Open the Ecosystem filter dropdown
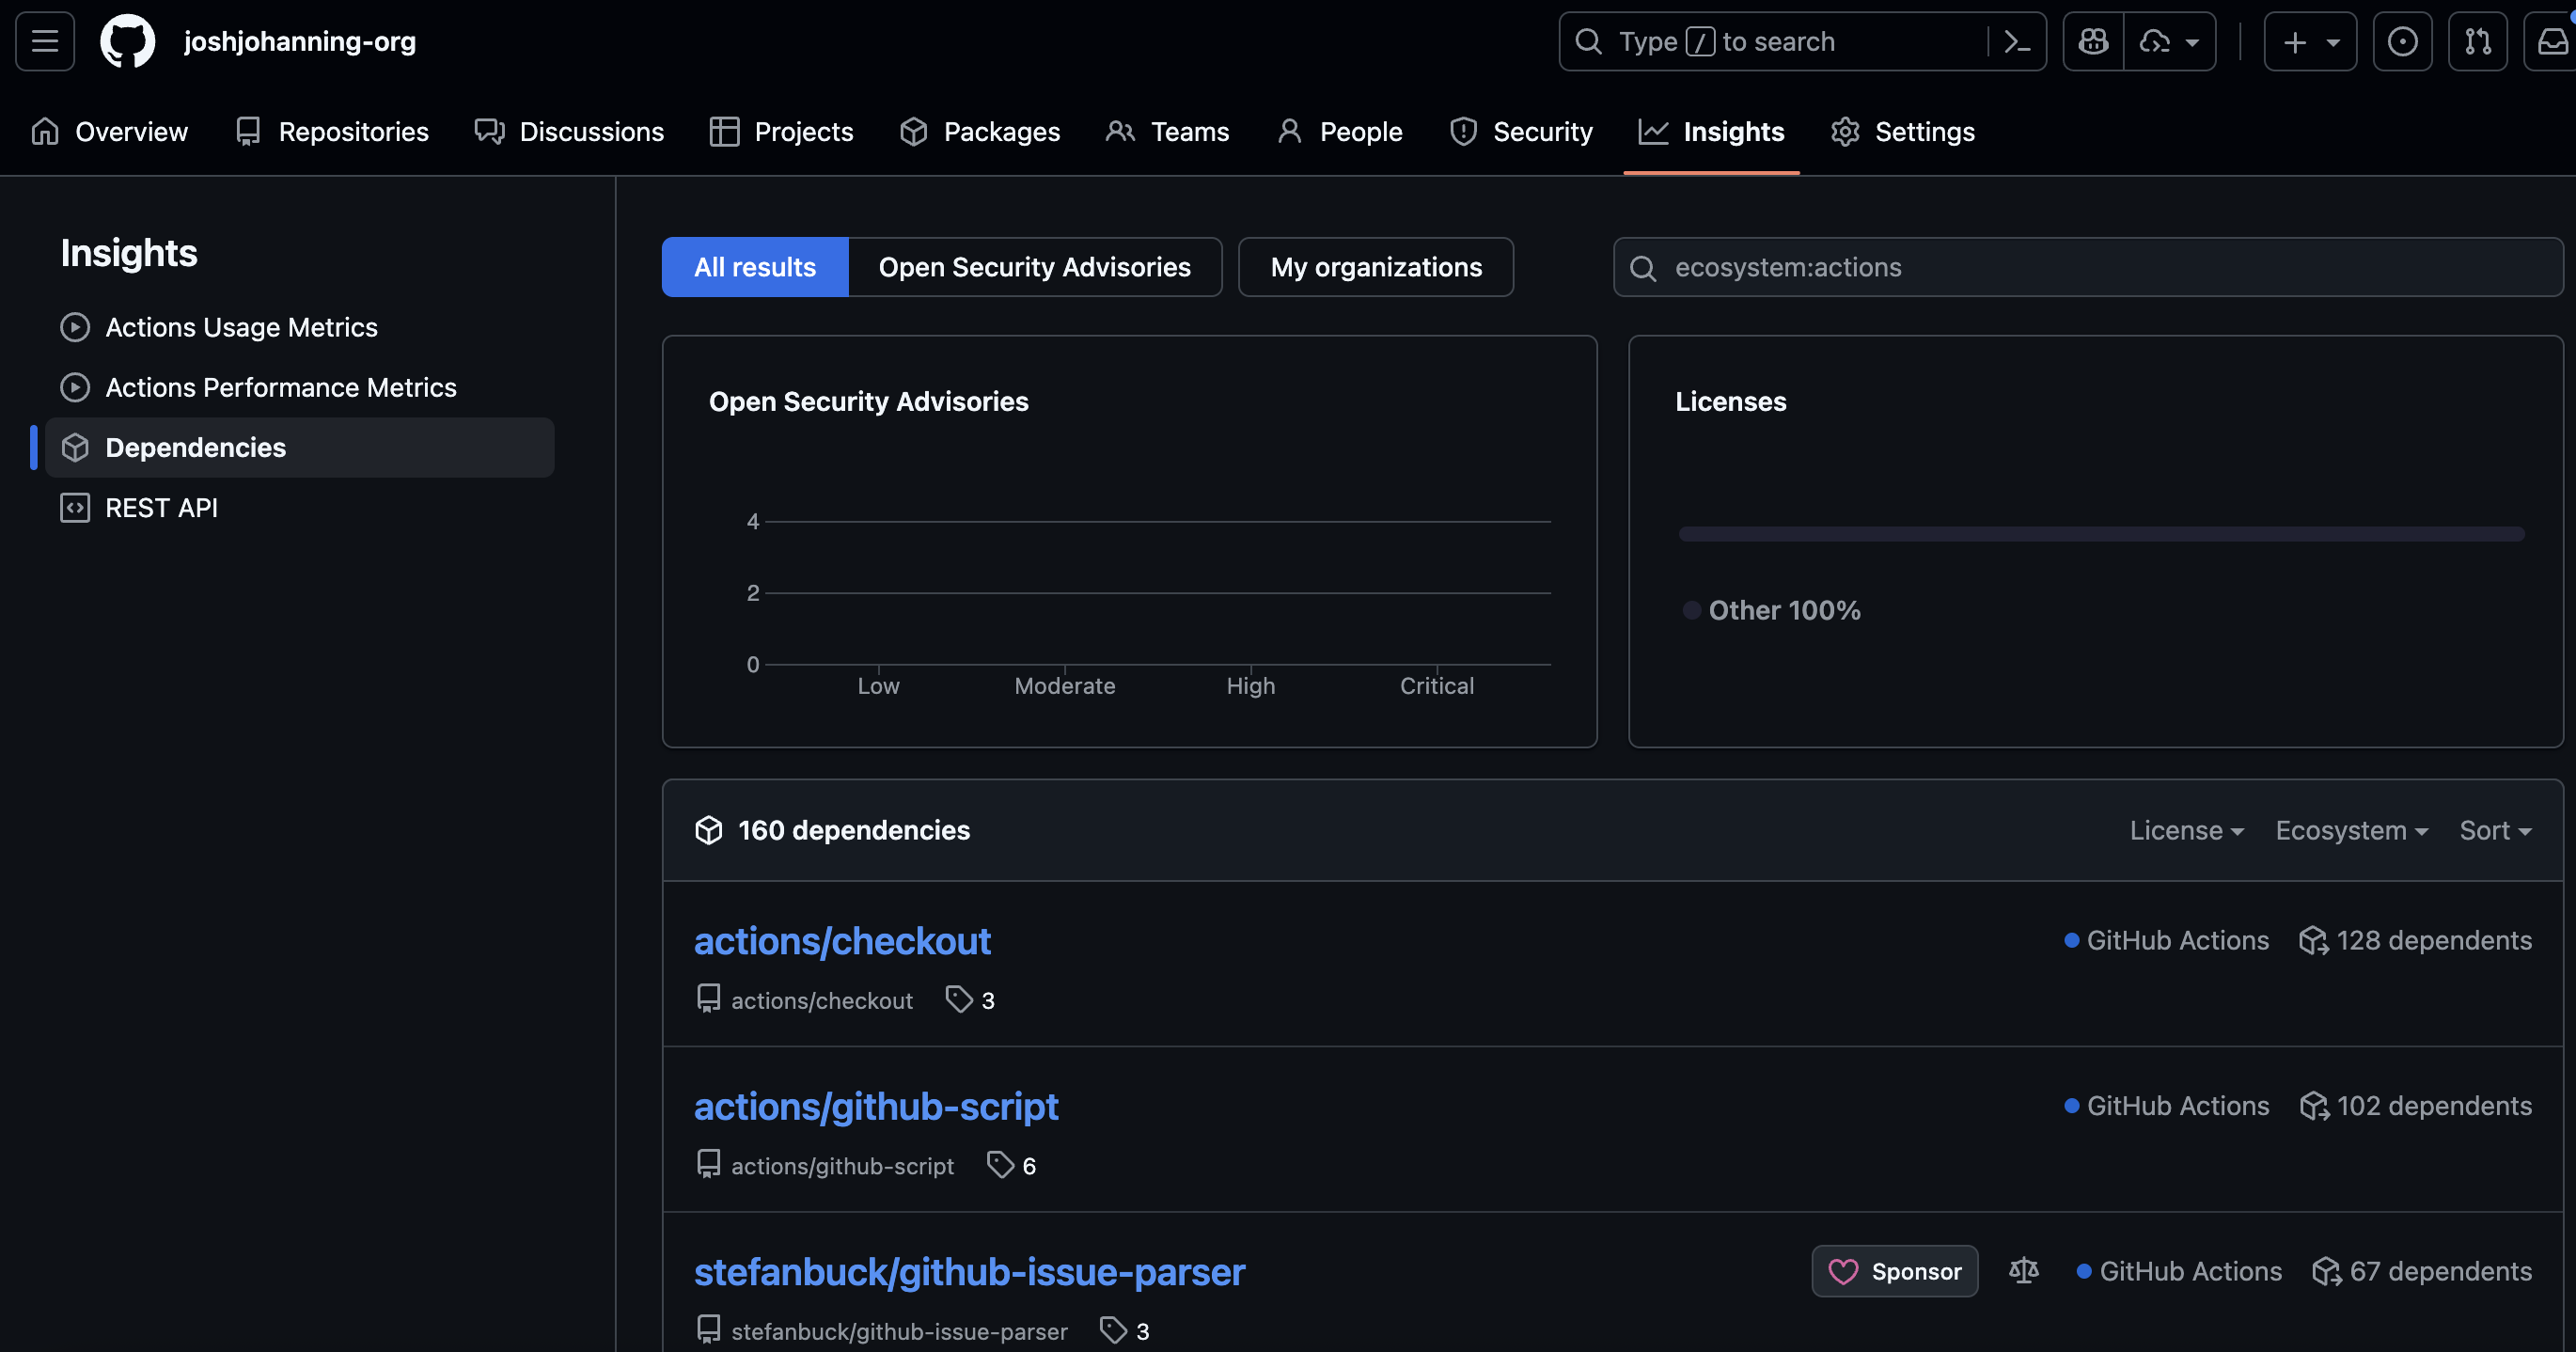Viewport: 2576px width, 1352px height. click(2352, 830)
